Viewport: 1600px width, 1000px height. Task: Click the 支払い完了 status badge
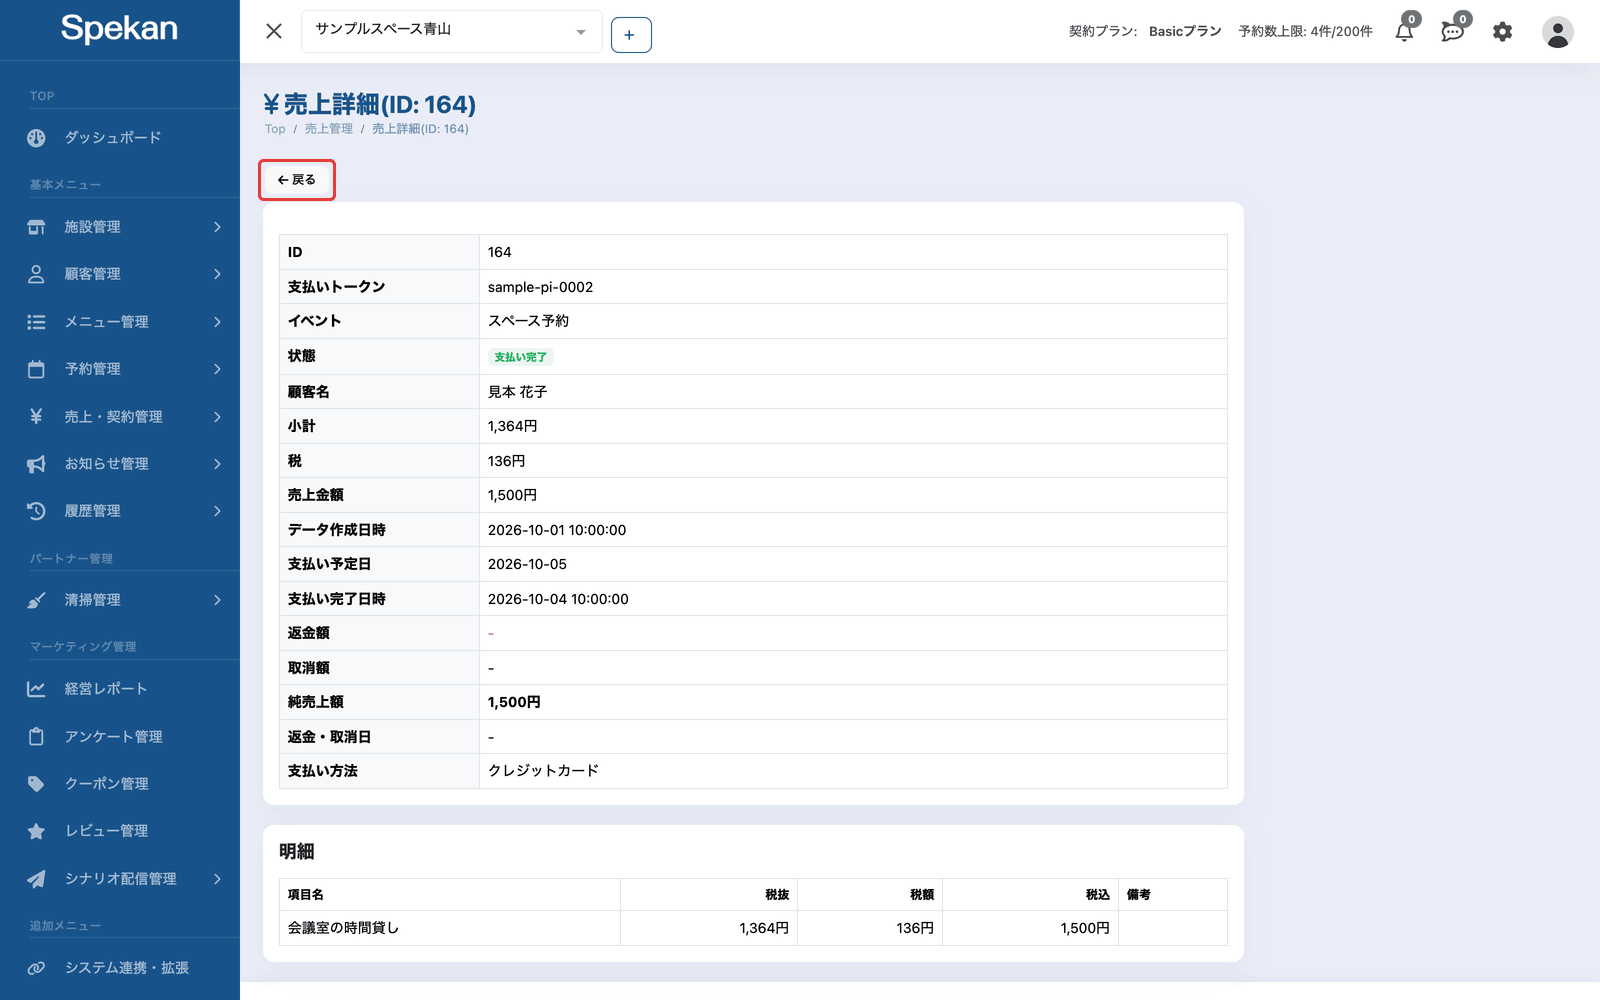(x=521, y=357)
